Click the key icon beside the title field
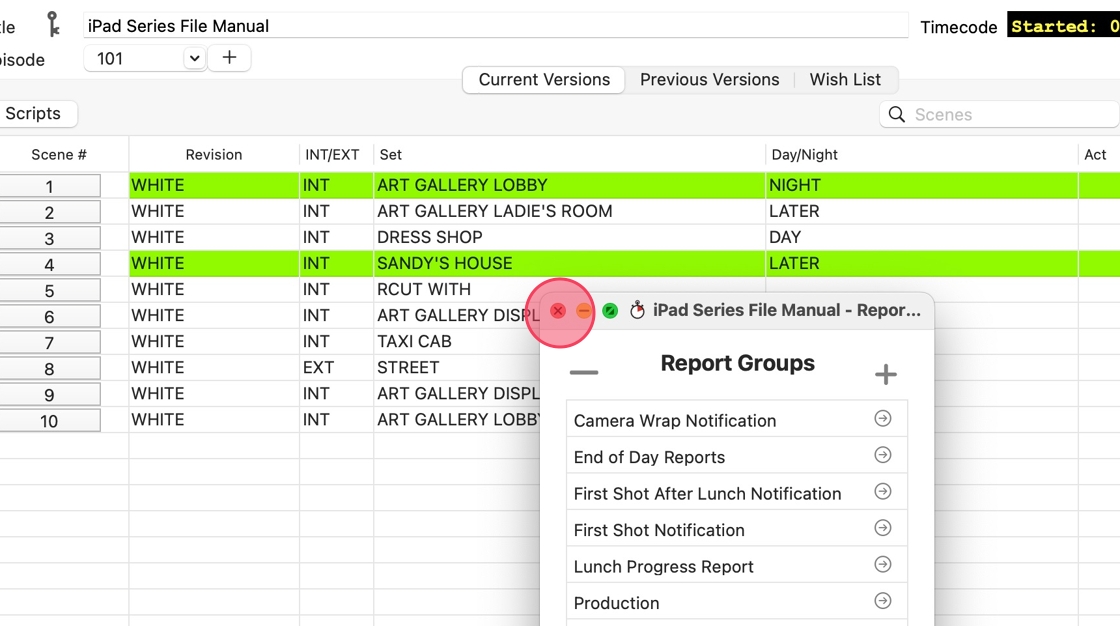Viewport: 1120px width, 626px height. pyautogui.click(x=54, y=24)
